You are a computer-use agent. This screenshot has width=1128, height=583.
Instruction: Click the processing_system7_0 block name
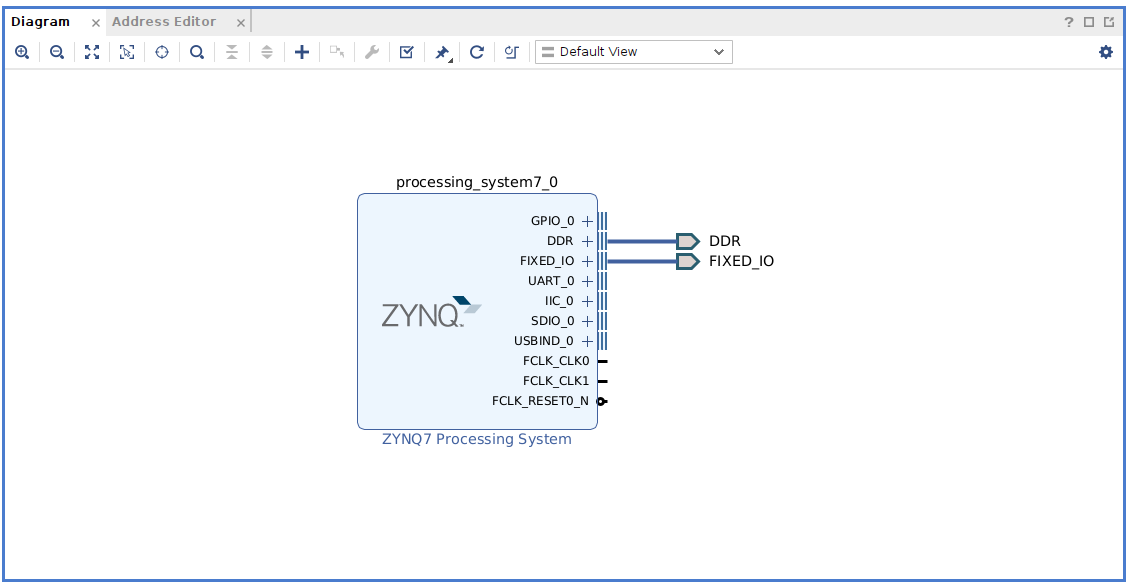coord(477,183)
